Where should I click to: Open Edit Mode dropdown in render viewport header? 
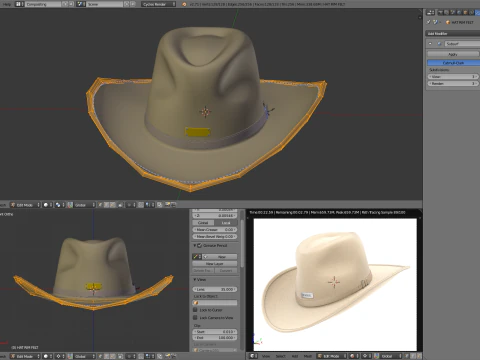[x=332, y=356]
